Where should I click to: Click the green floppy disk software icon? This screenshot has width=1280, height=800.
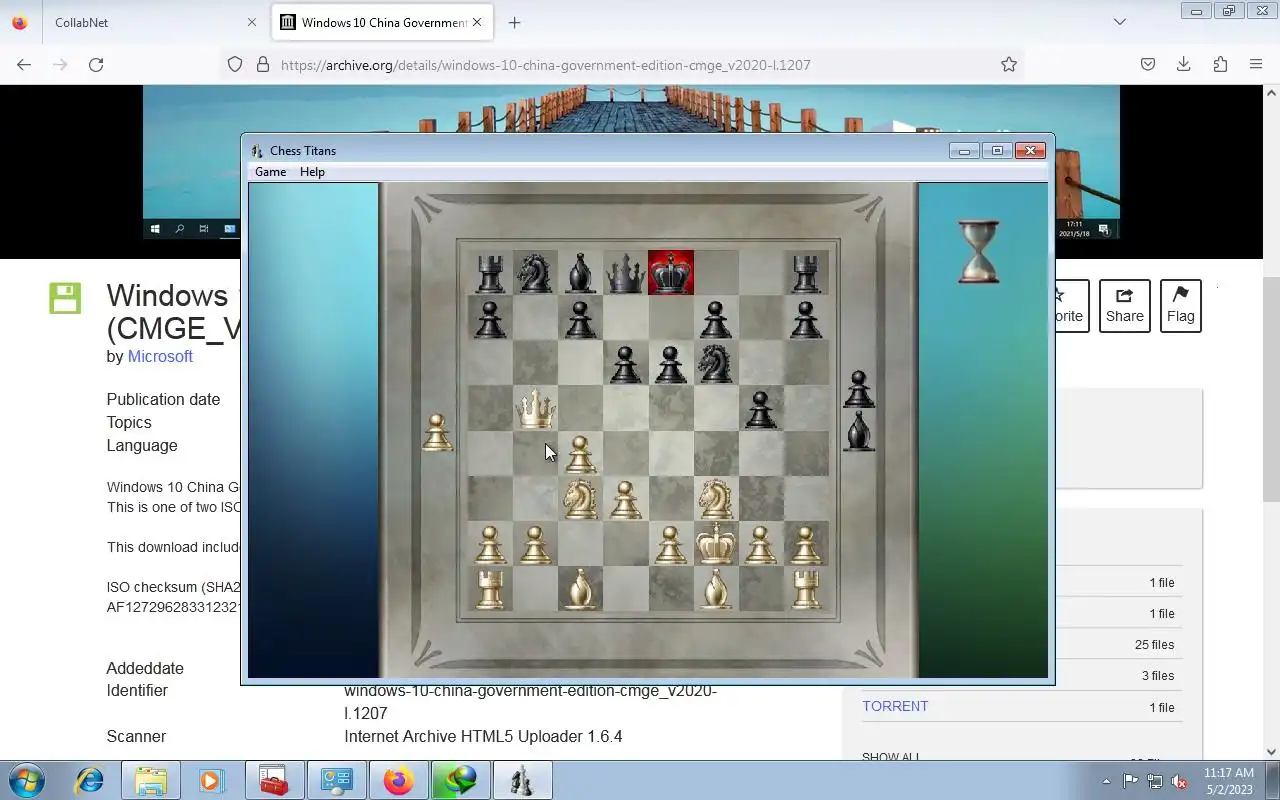(x=65, y=298)
